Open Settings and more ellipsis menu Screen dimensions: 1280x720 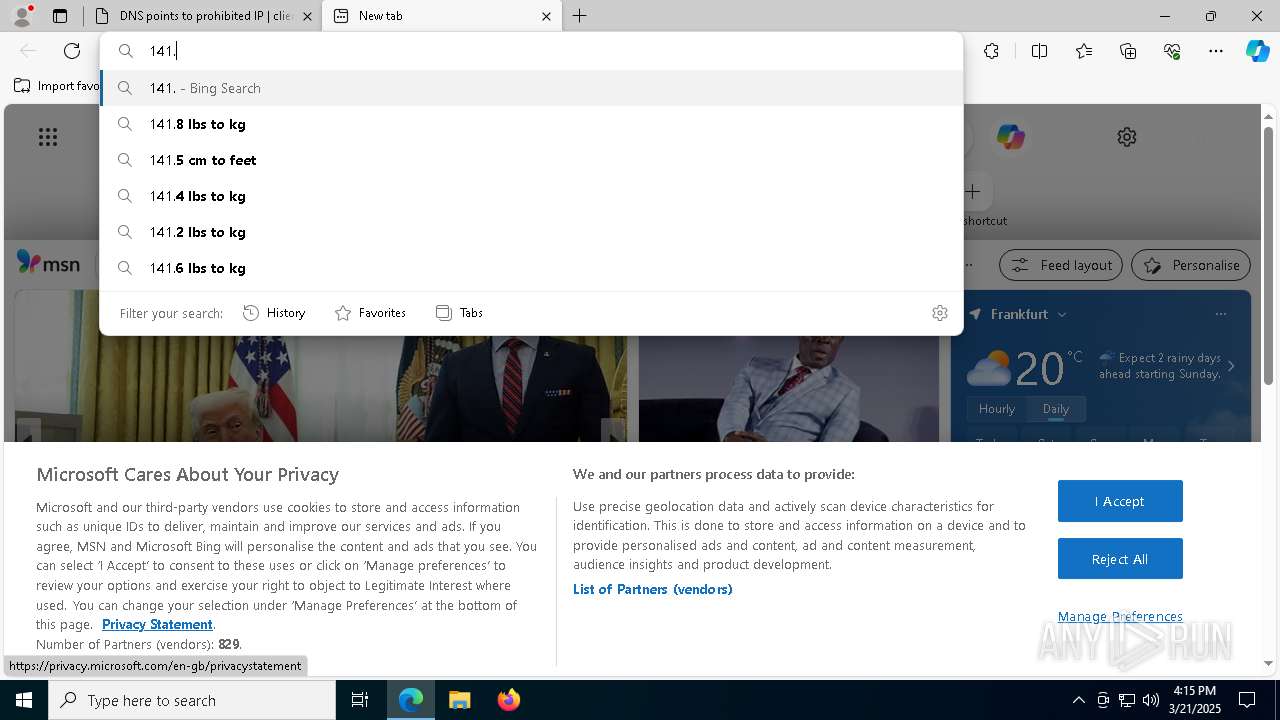(x=1216, y=51)
